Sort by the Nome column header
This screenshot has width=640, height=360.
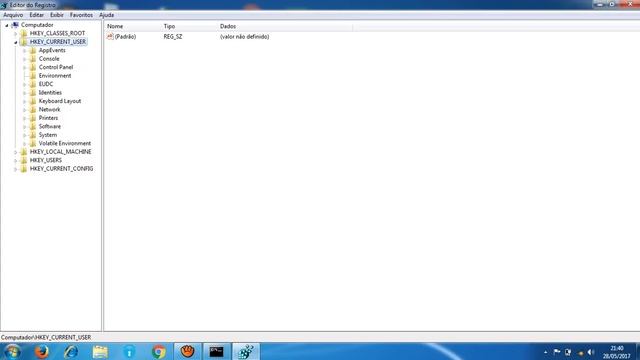click(x=133, y=26)
